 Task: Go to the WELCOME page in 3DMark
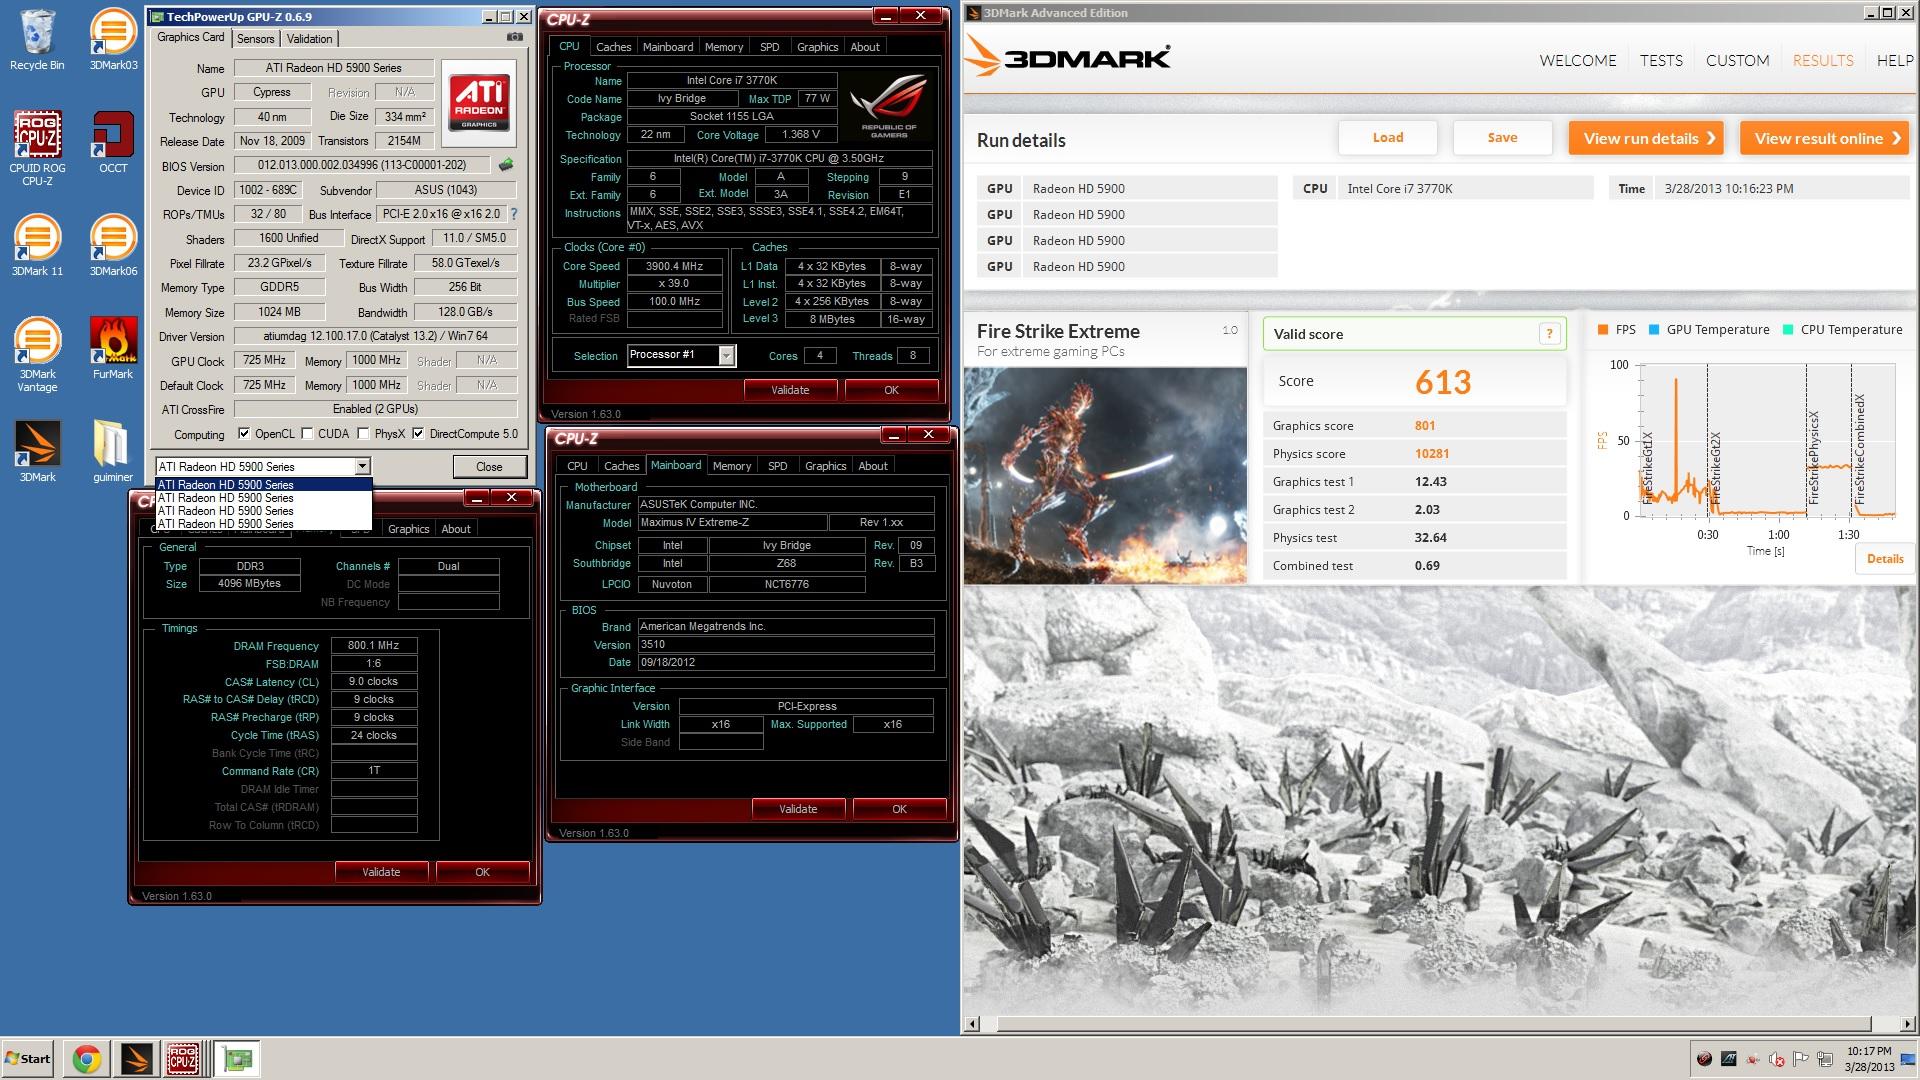1578,60
